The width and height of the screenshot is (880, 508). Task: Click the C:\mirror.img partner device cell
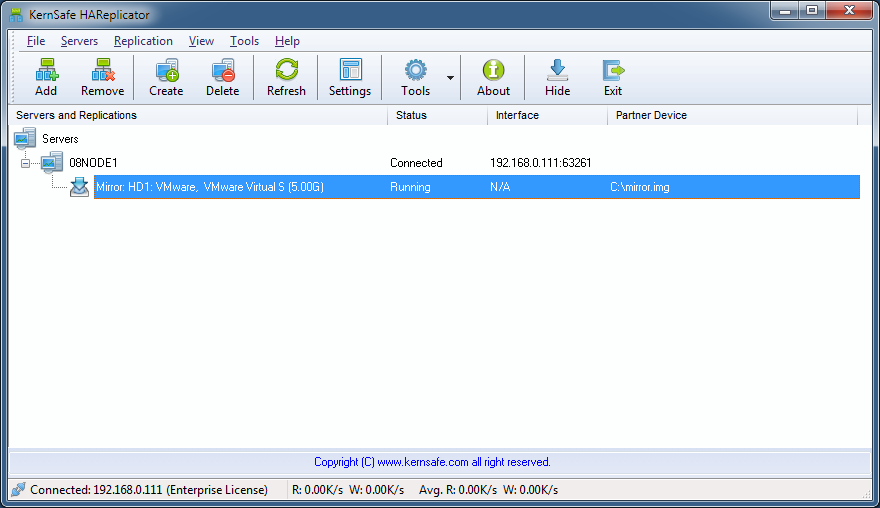click(x=640, y=187)
